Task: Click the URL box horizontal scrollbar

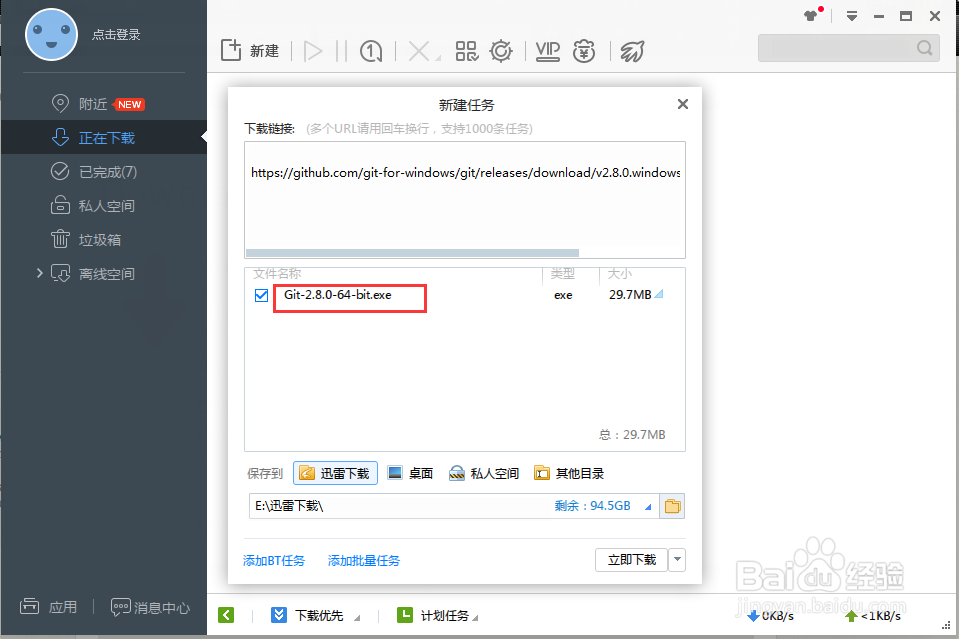Action: coord(412,253)
